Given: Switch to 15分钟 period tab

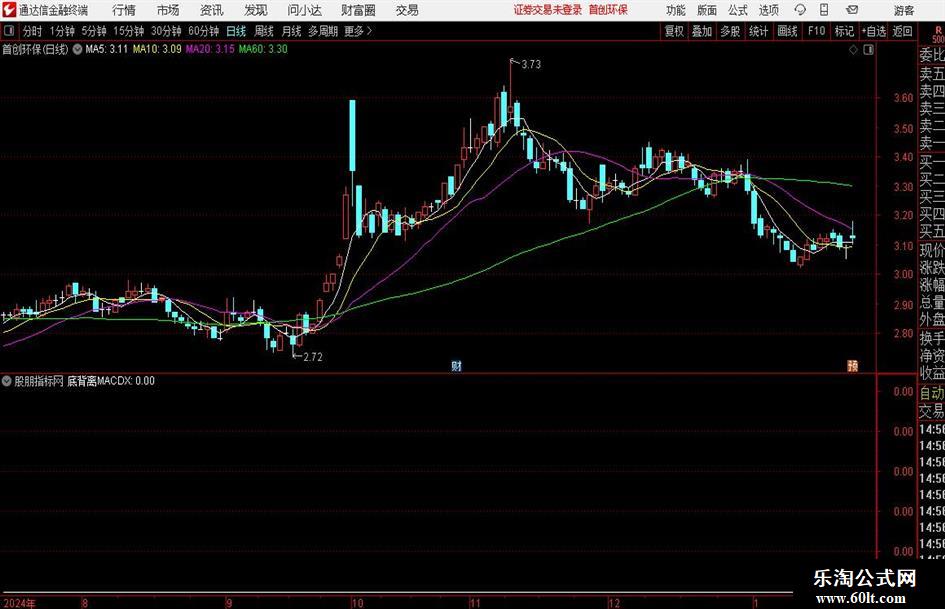Looking at the screenshot, I should [x=129, y=31].
